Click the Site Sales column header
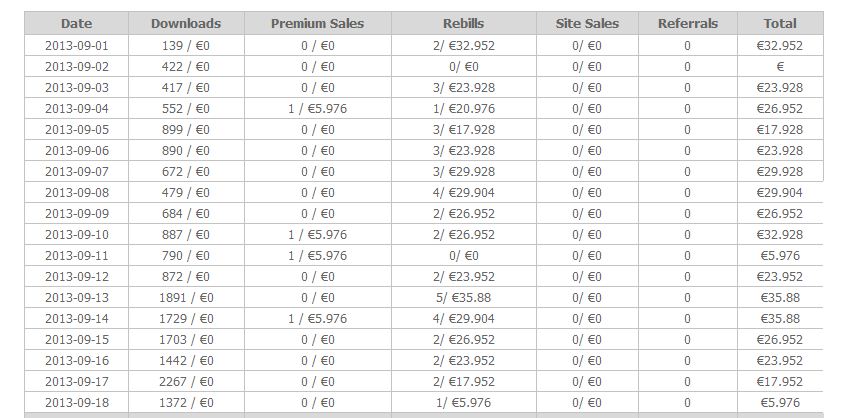 point(587,24)
